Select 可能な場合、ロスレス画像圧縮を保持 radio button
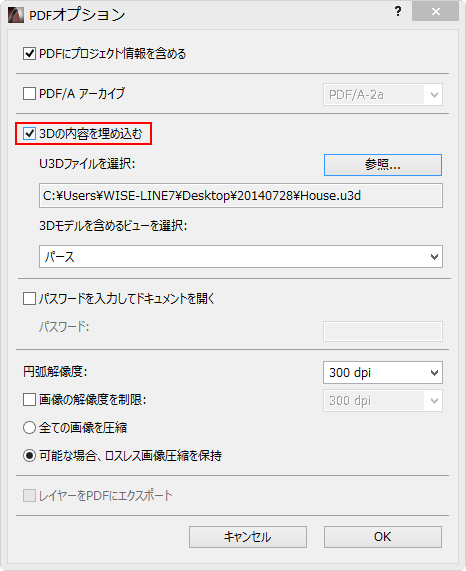 pos(29,455)
